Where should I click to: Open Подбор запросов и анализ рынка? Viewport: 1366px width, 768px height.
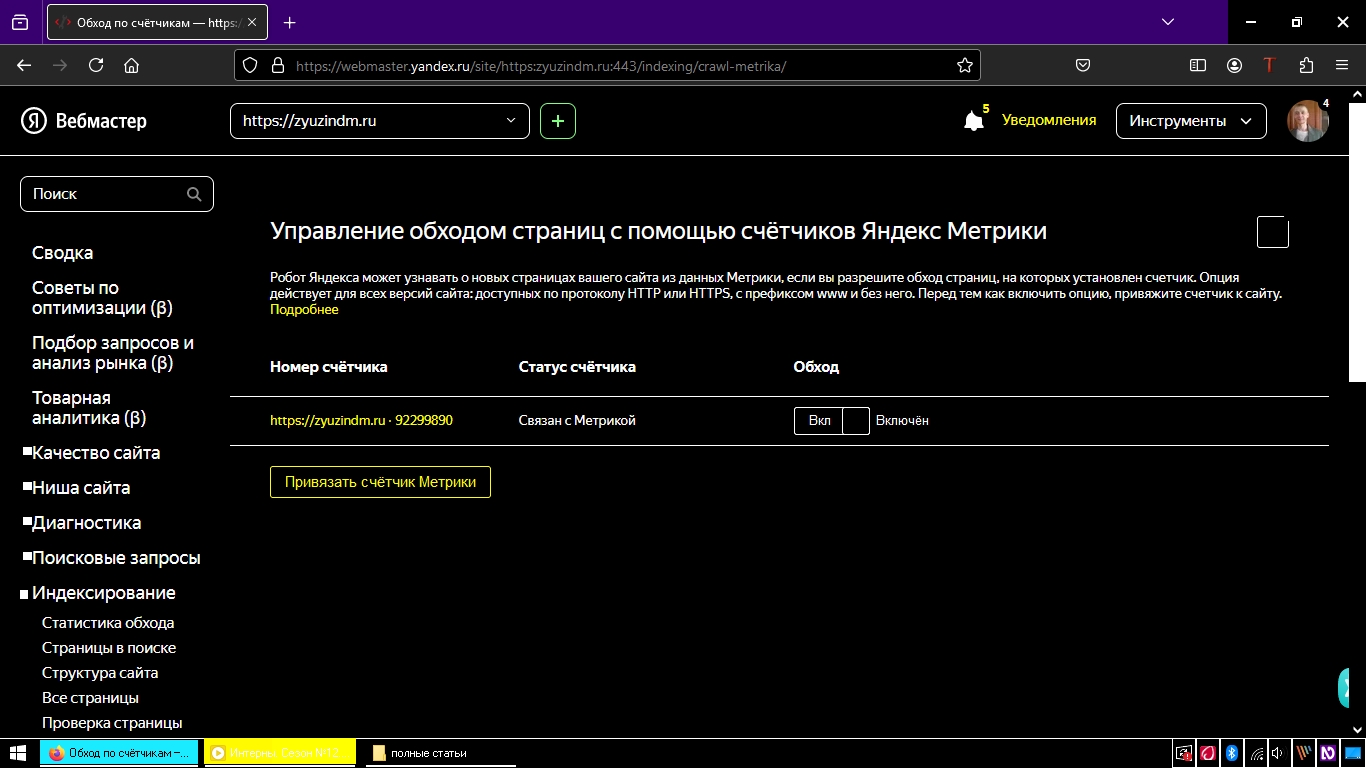113,353
